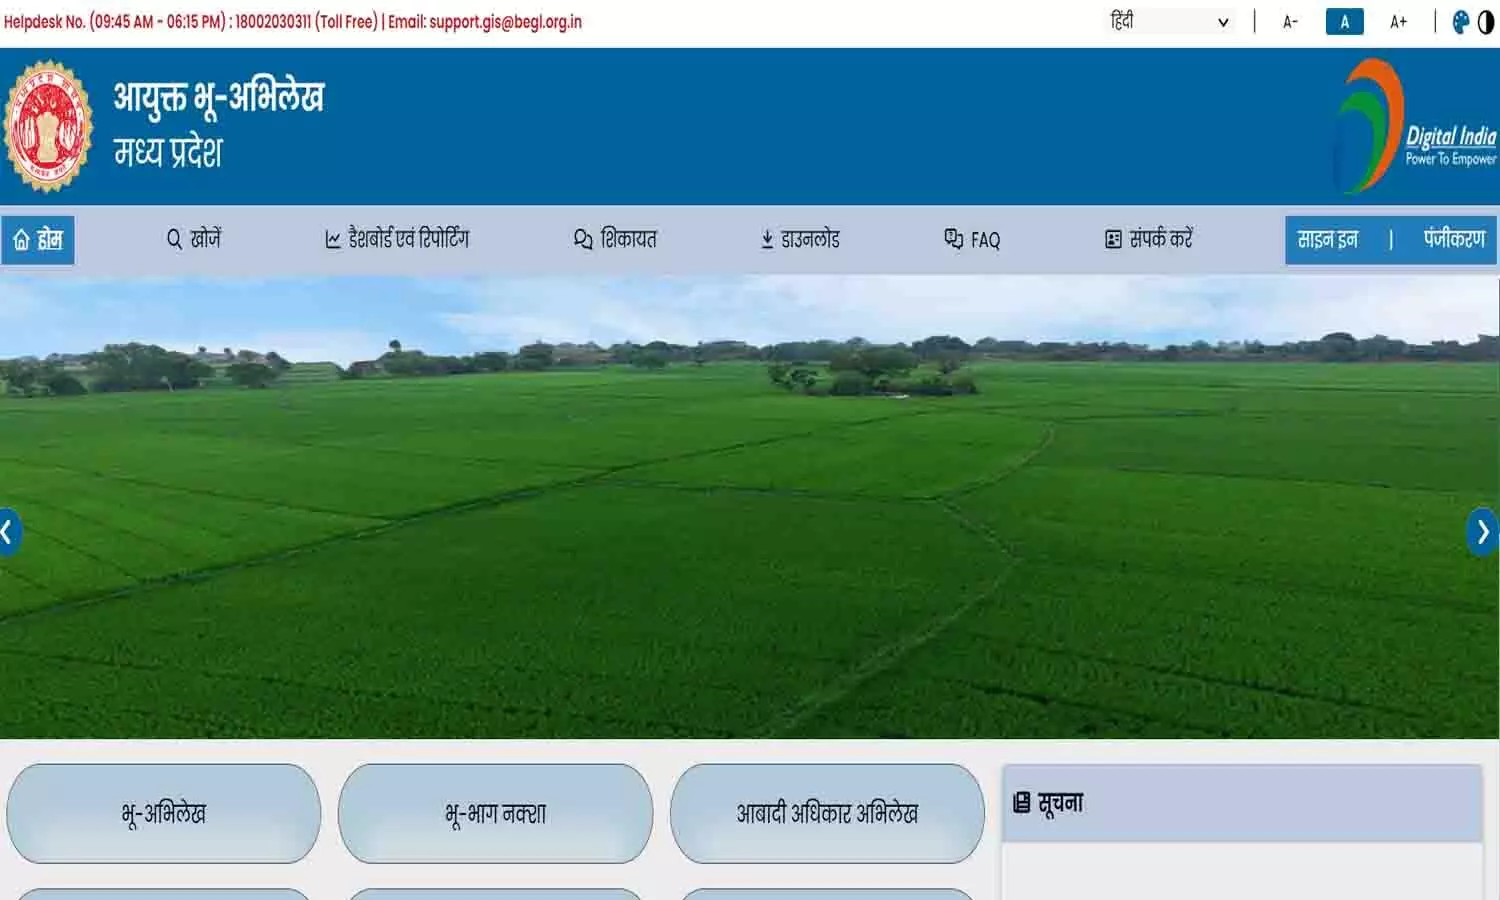1500x900 pixels.
Task: Open the होम page via home icon
Action: coord(22,239)
